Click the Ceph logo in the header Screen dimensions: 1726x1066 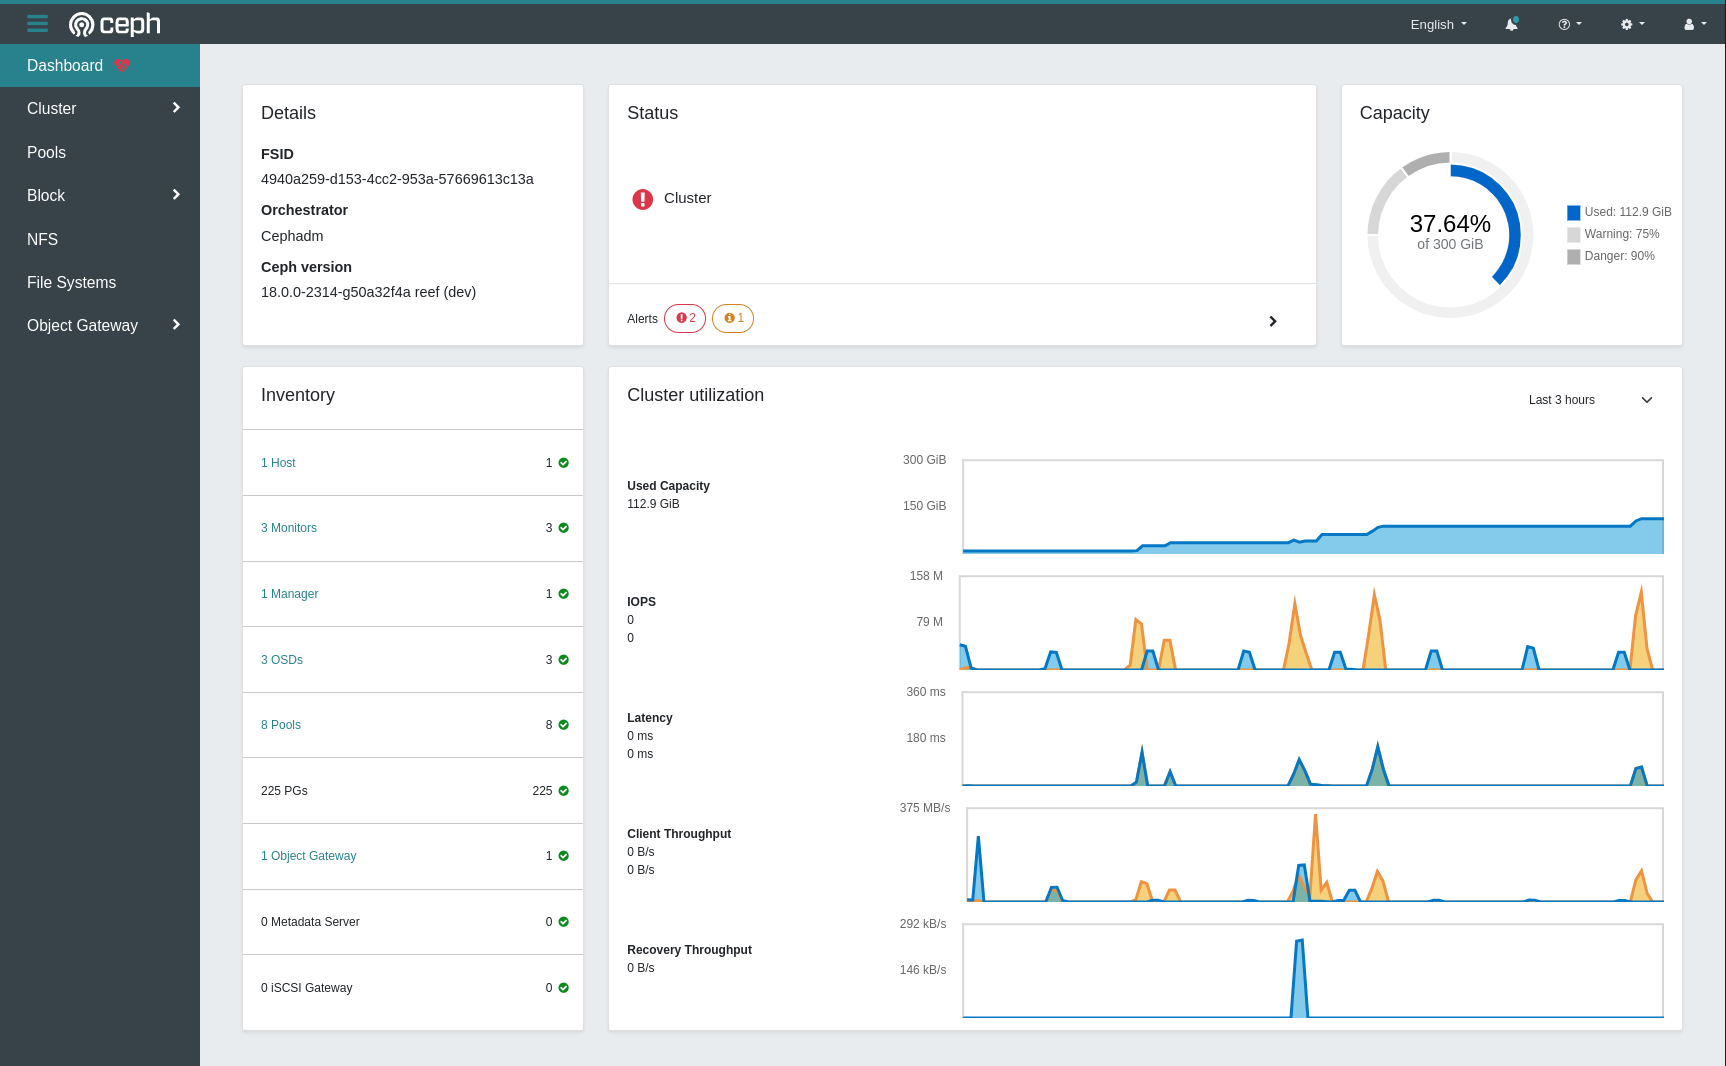pos(114,23)
